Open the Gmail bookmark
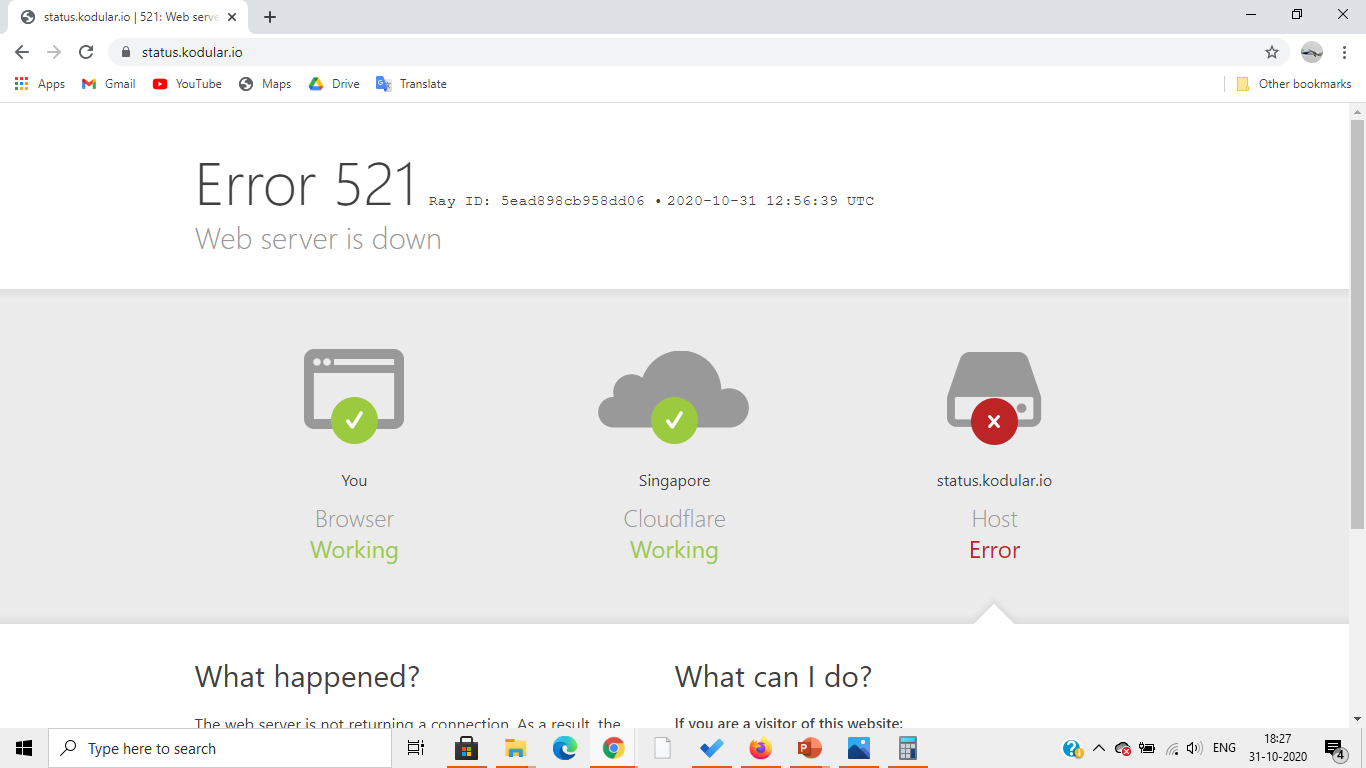This screenshot has width=1366, height=768. [109, 84]
